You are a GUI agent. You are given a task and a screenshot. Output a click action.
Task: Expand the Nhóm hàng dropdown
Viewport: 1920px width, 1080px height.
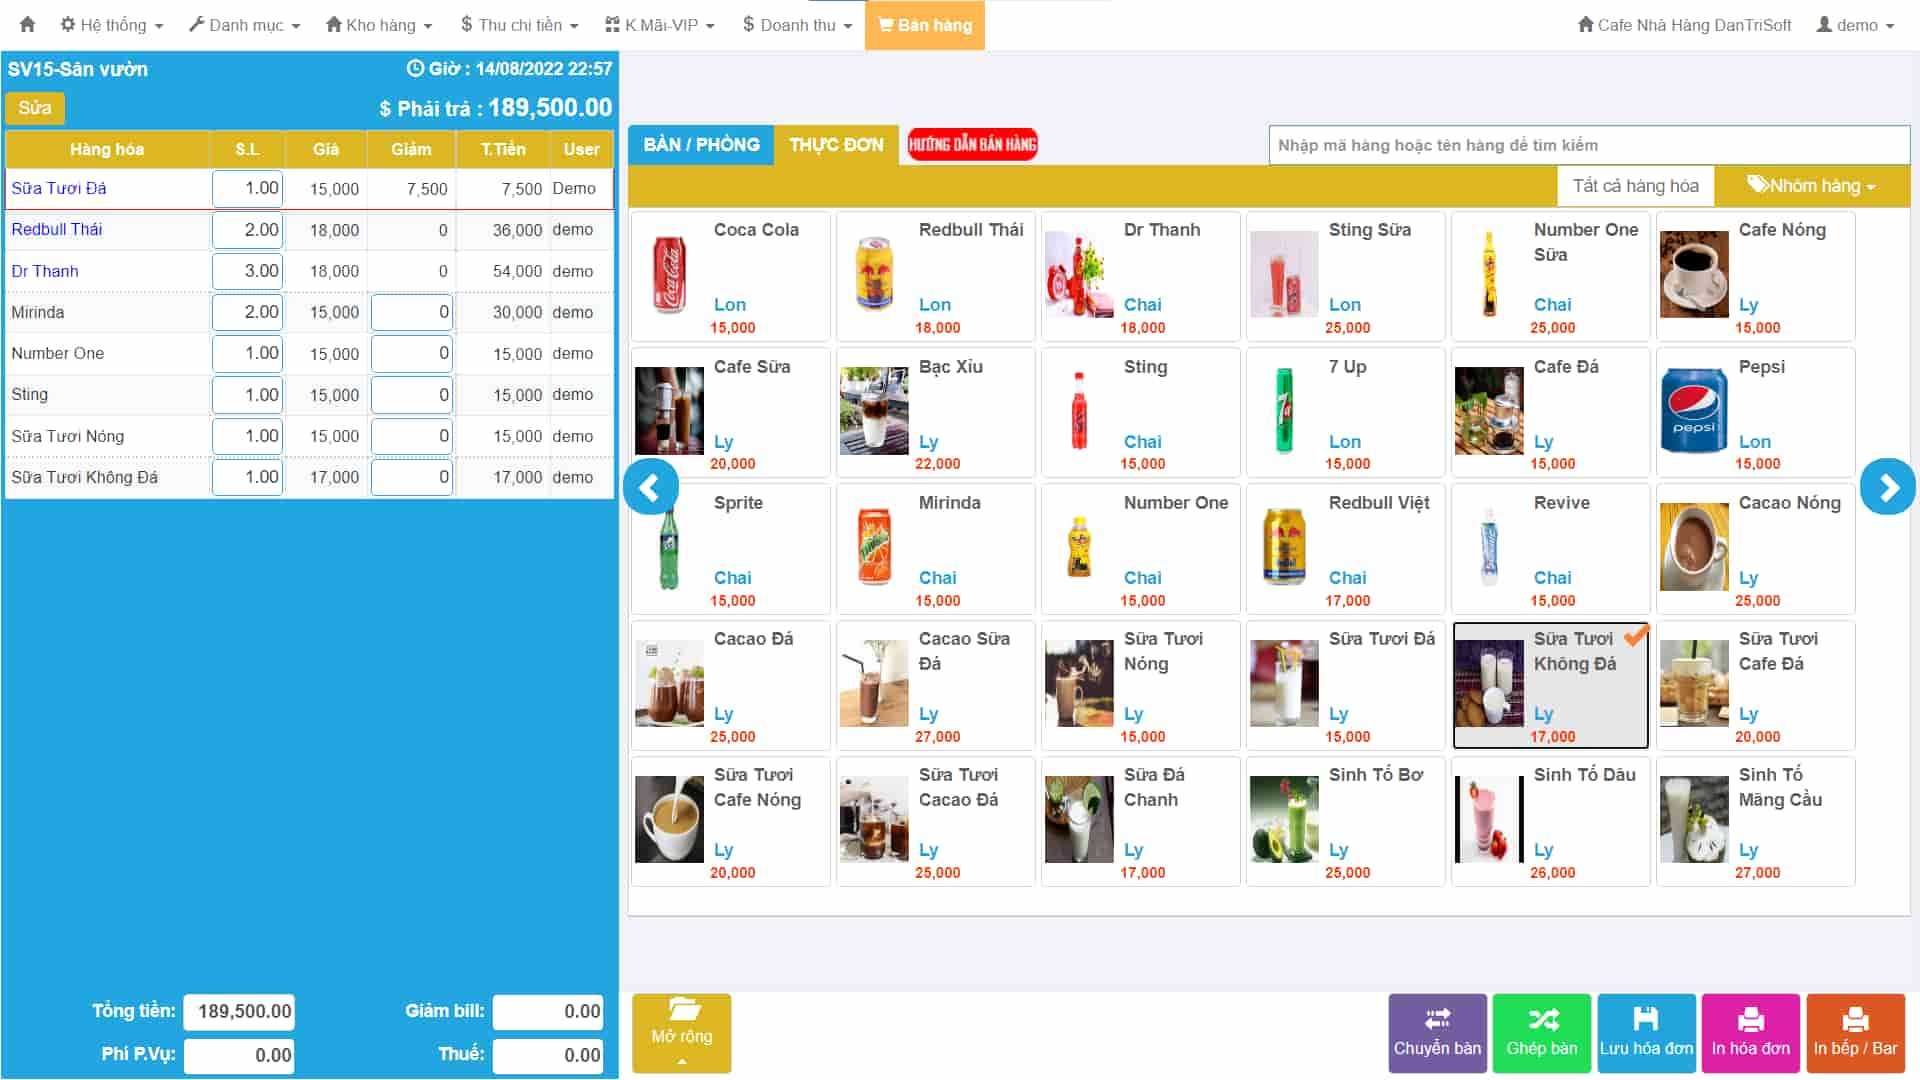tap(1811, 186)
